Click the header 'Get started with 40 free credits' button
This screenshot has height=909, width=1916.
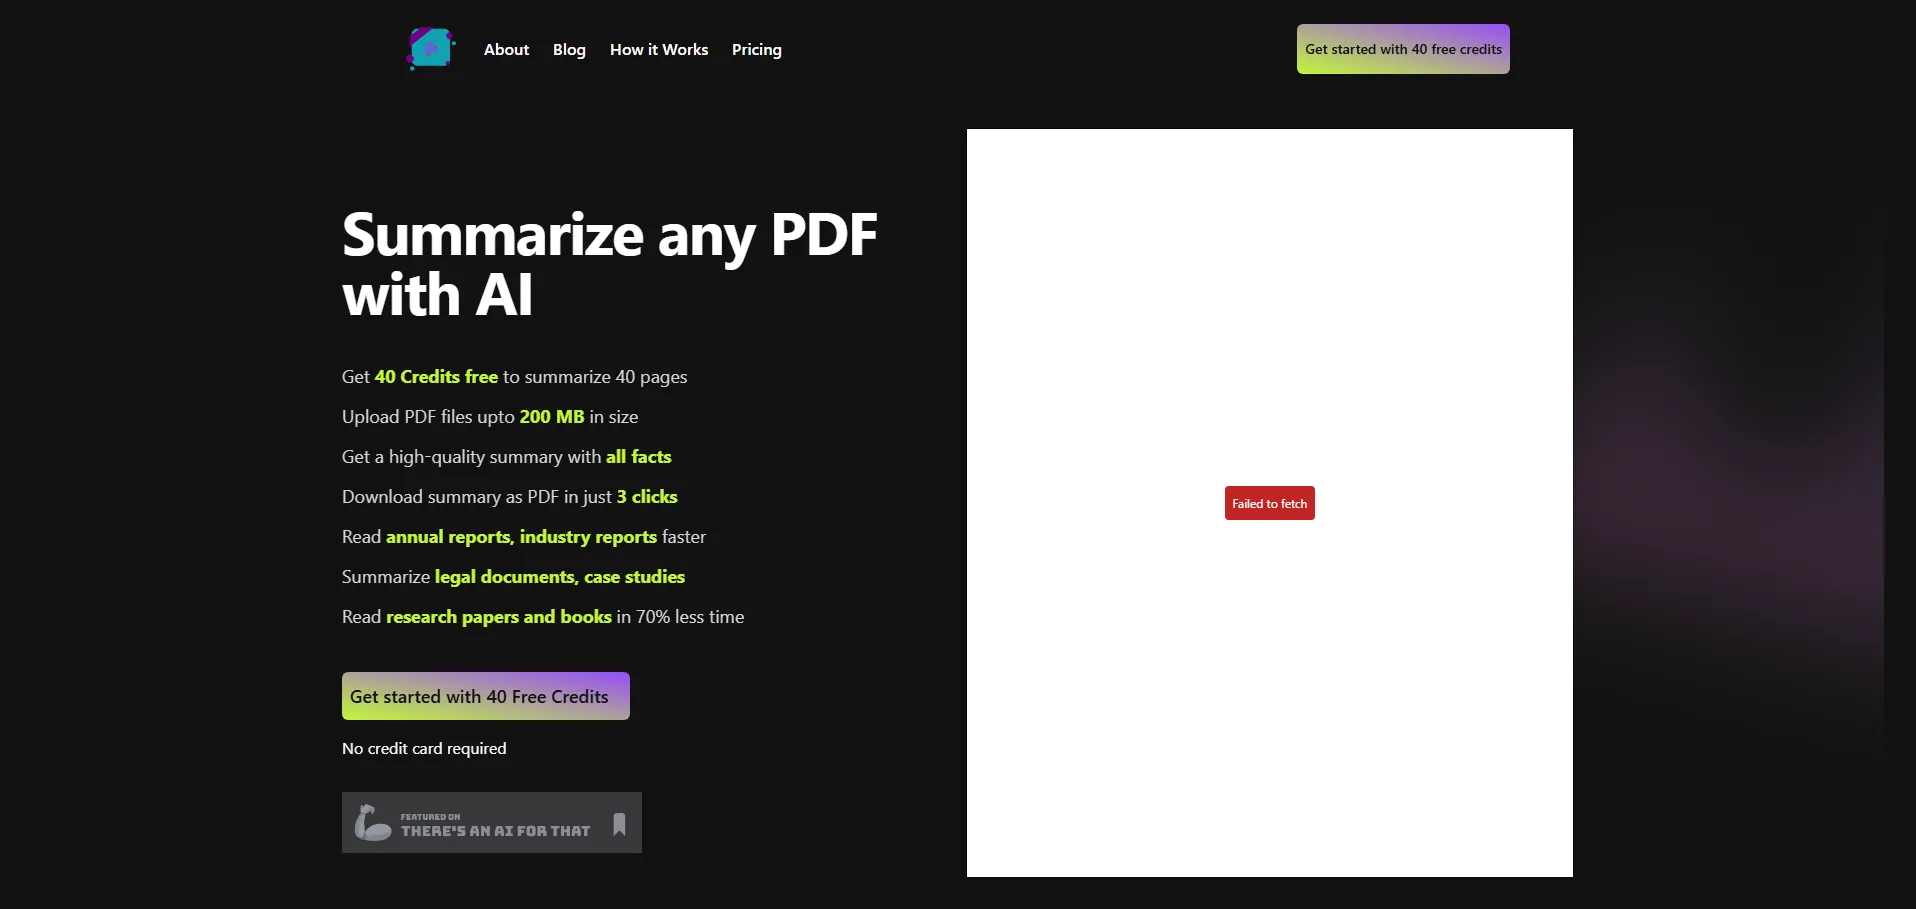[1402, 49]
